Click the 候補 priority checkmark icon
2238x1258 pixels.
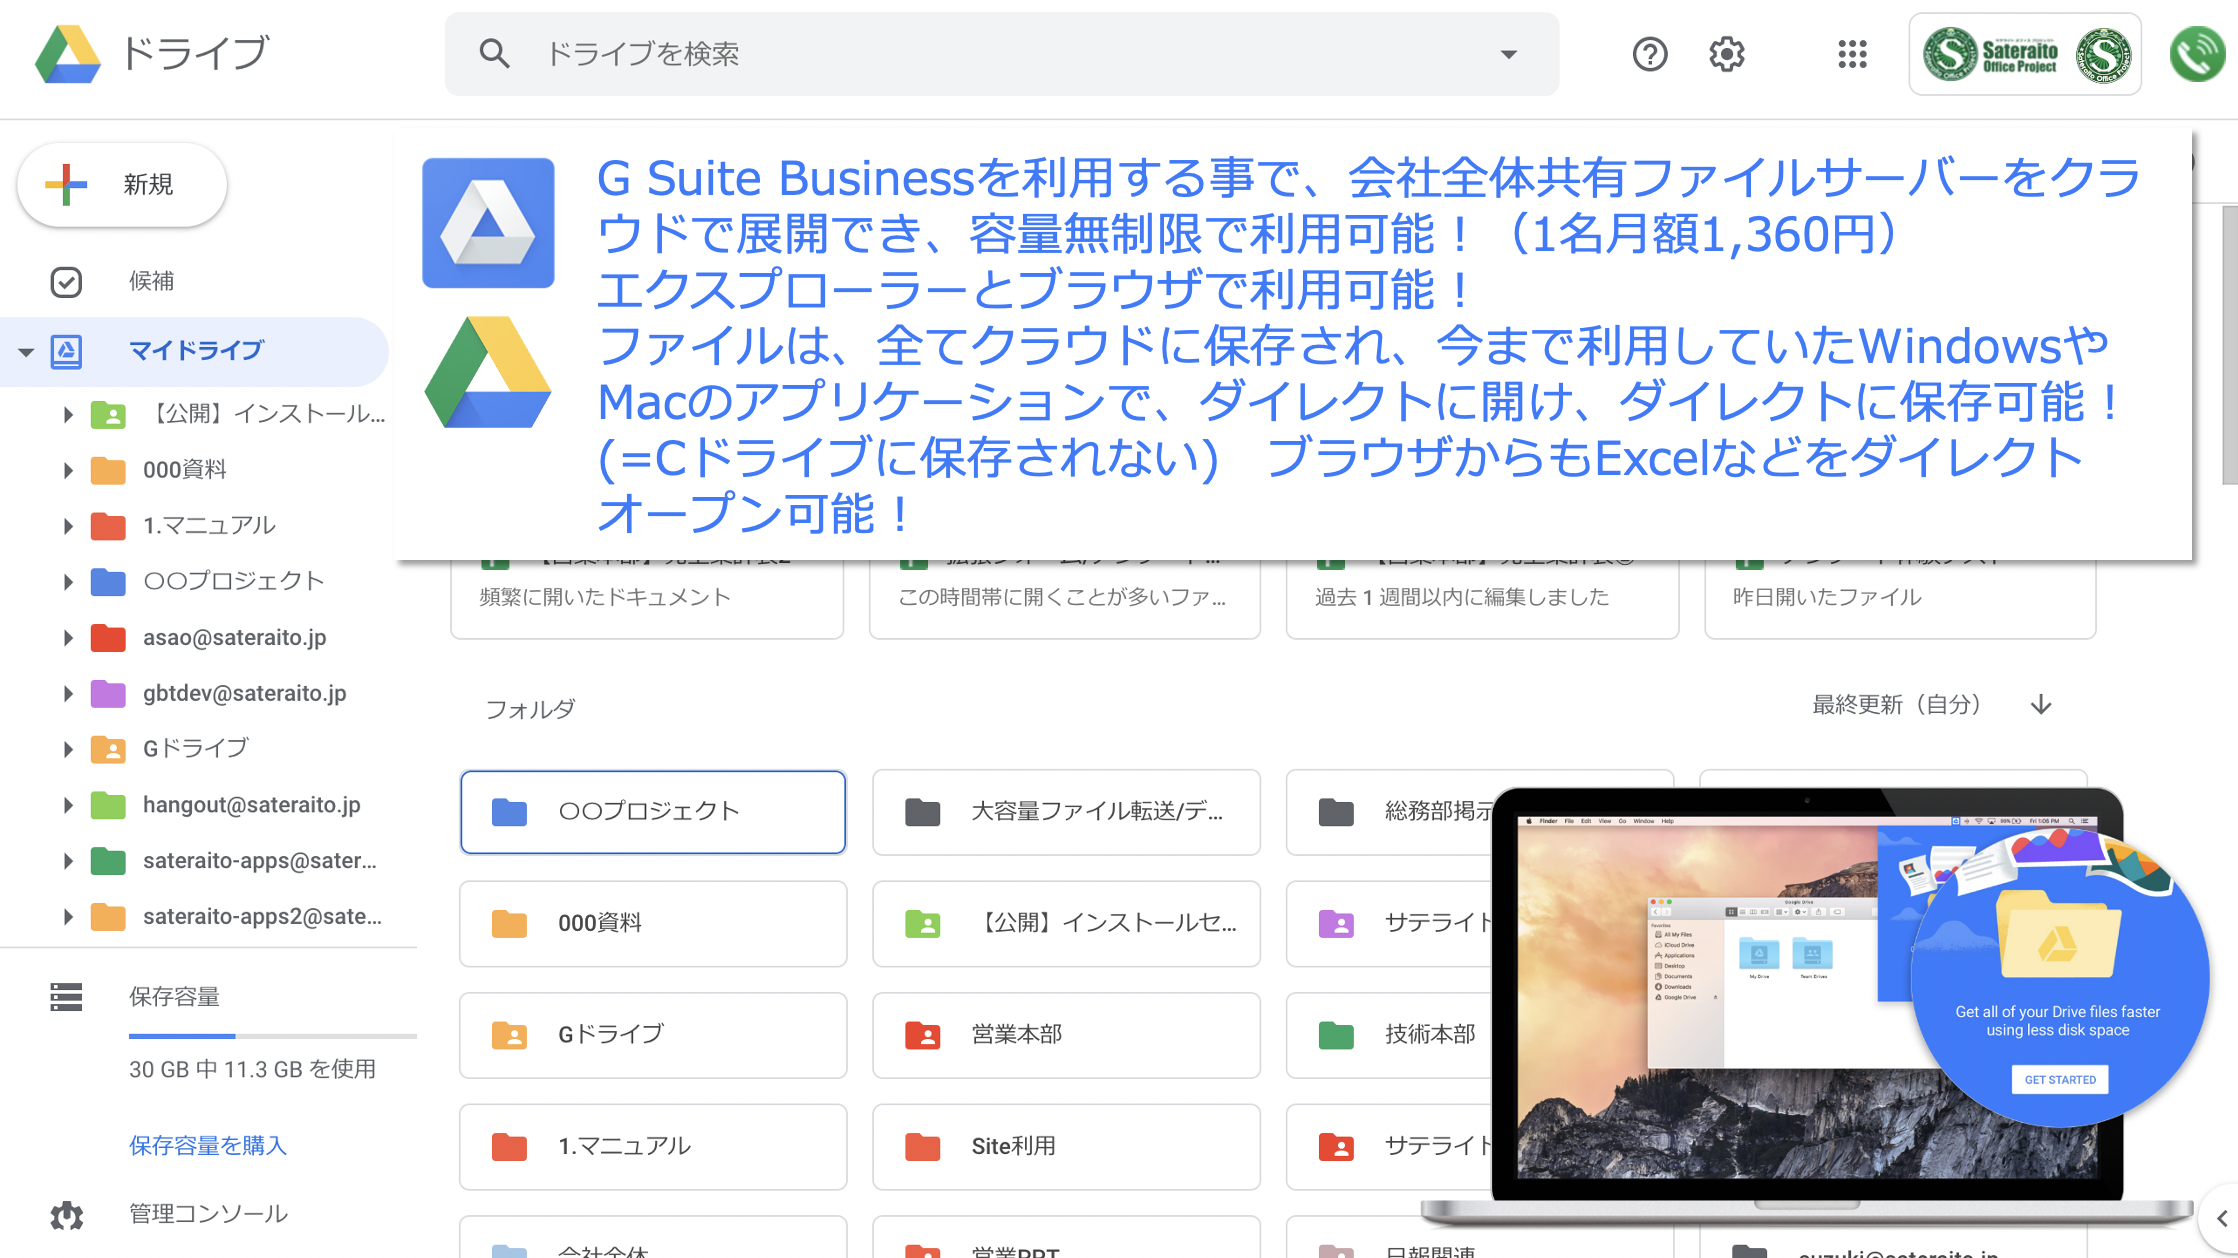tap(66, 282)
